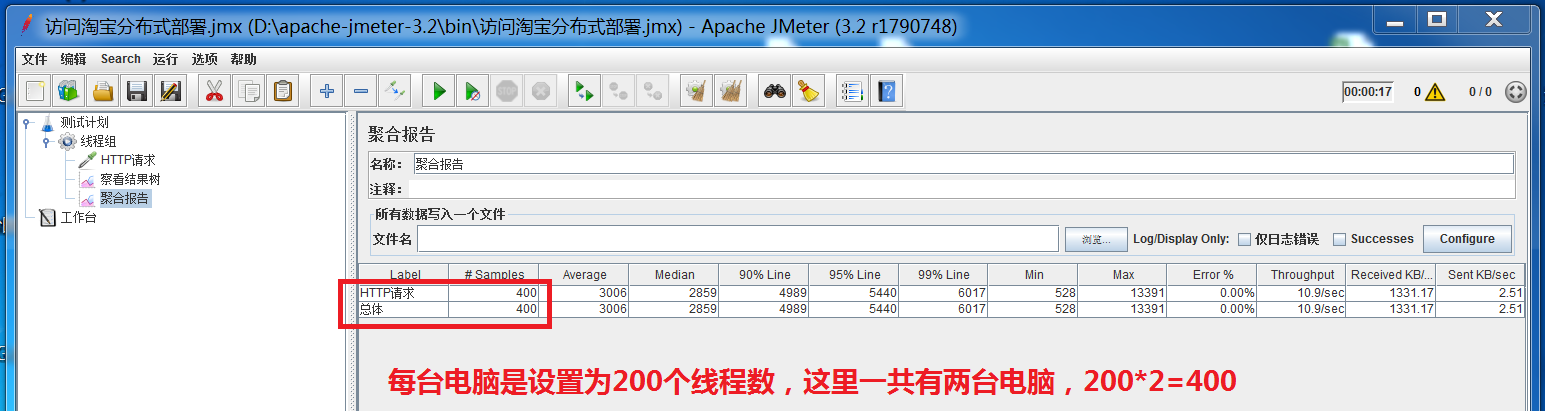Click the Toggle enabled state icon
Viewport: 1545px width, 411px height.
[x=395, y=92]
